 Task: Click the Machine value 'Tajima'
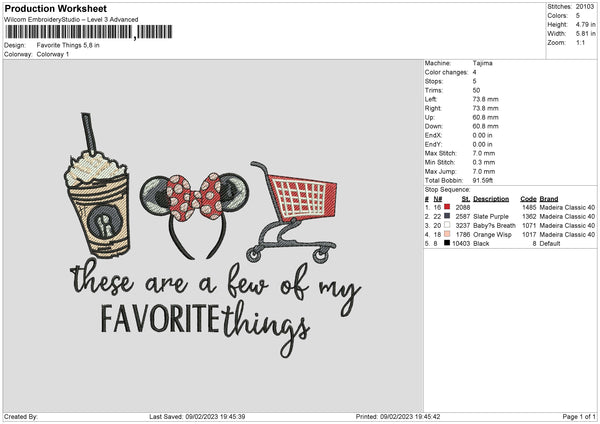(x=483, y=63)
